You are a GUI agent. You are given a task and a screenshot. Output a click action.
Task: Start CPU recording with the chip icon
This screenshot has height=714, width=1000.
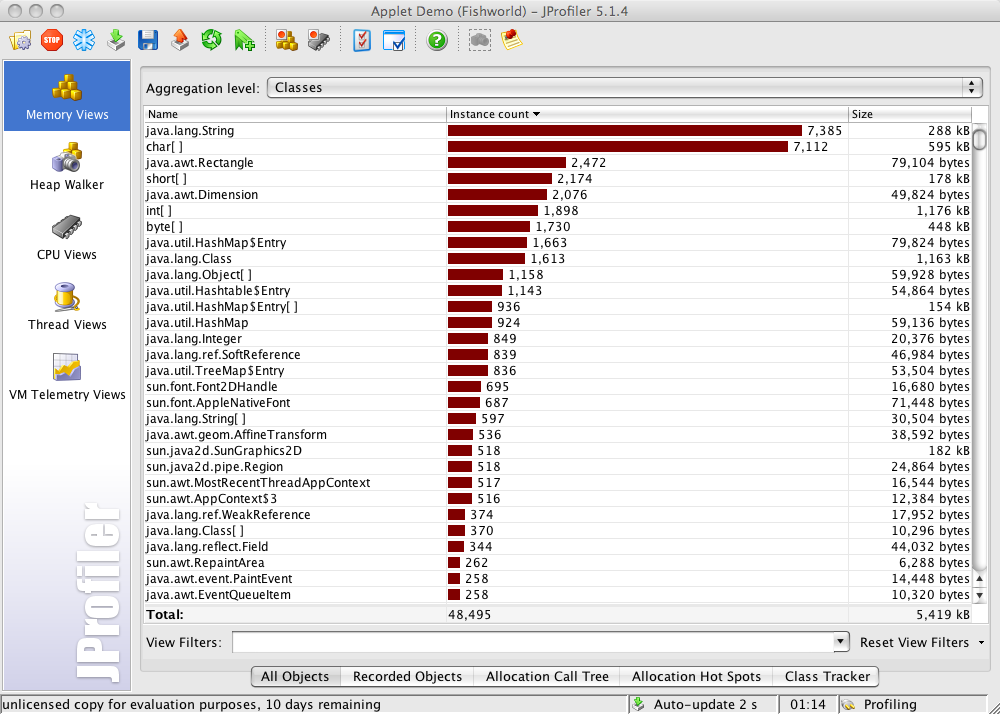tap(318, 41)
